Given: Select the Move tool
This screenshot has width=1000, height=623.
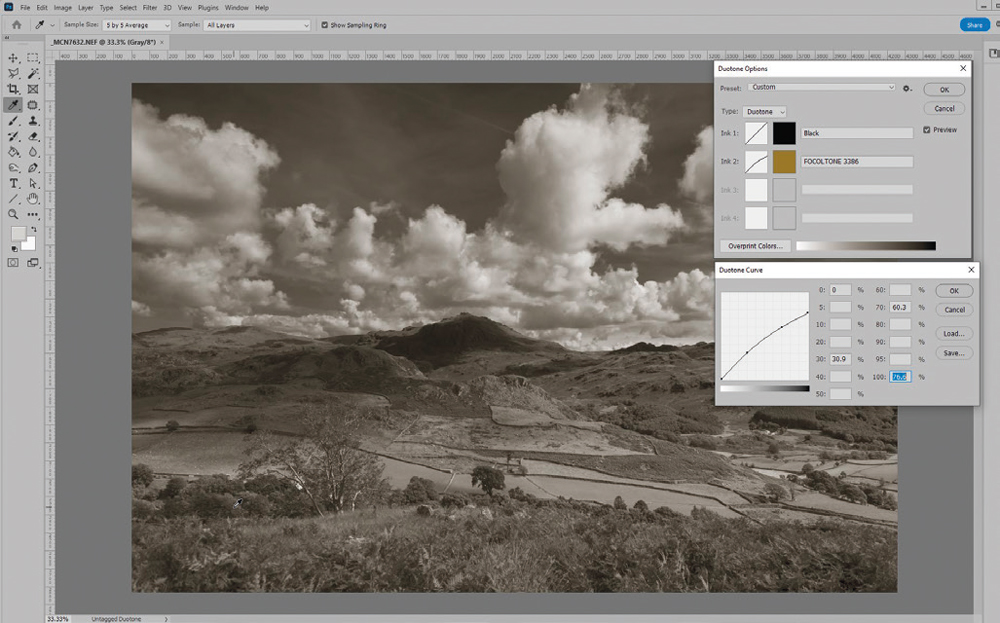Looking at the screenshot, I should [13, 58].
